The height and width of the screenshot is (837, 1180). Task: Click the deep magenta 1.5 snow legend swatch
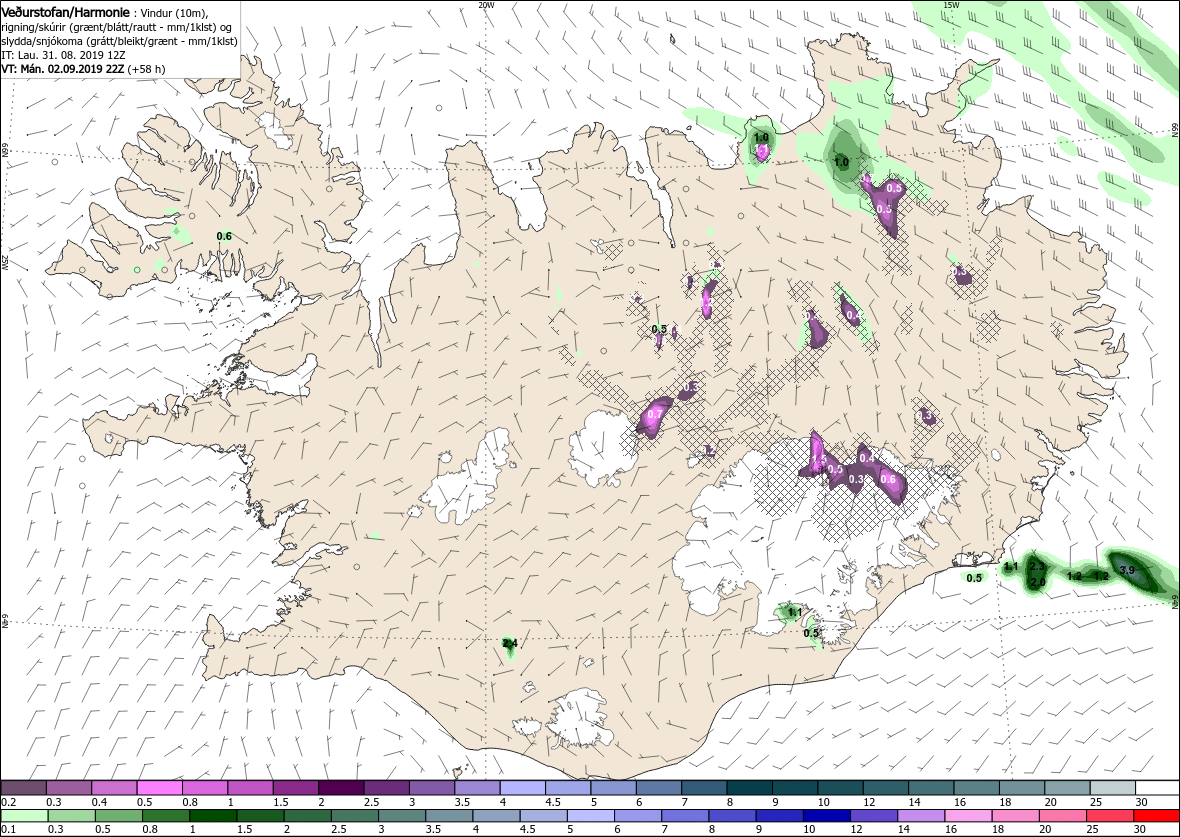tap(296, 787)
